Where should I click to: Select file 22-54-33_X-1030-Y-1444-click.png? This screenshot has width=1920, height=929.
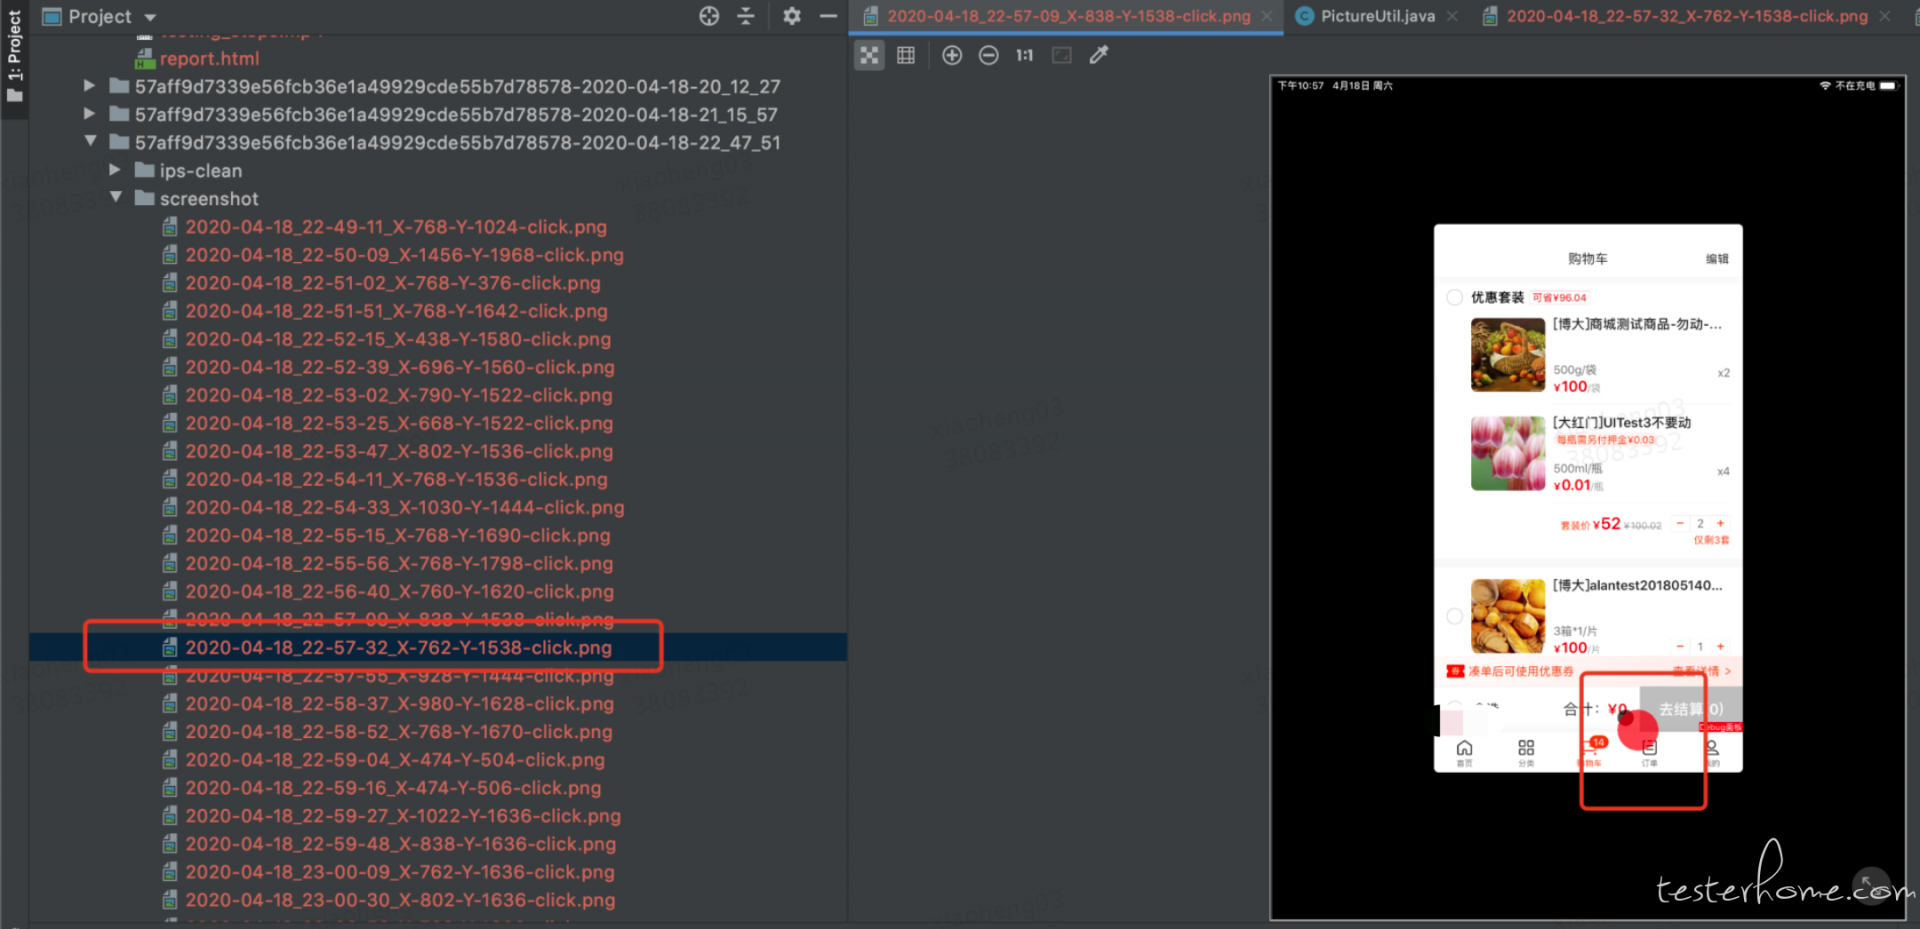click(405, 507)
